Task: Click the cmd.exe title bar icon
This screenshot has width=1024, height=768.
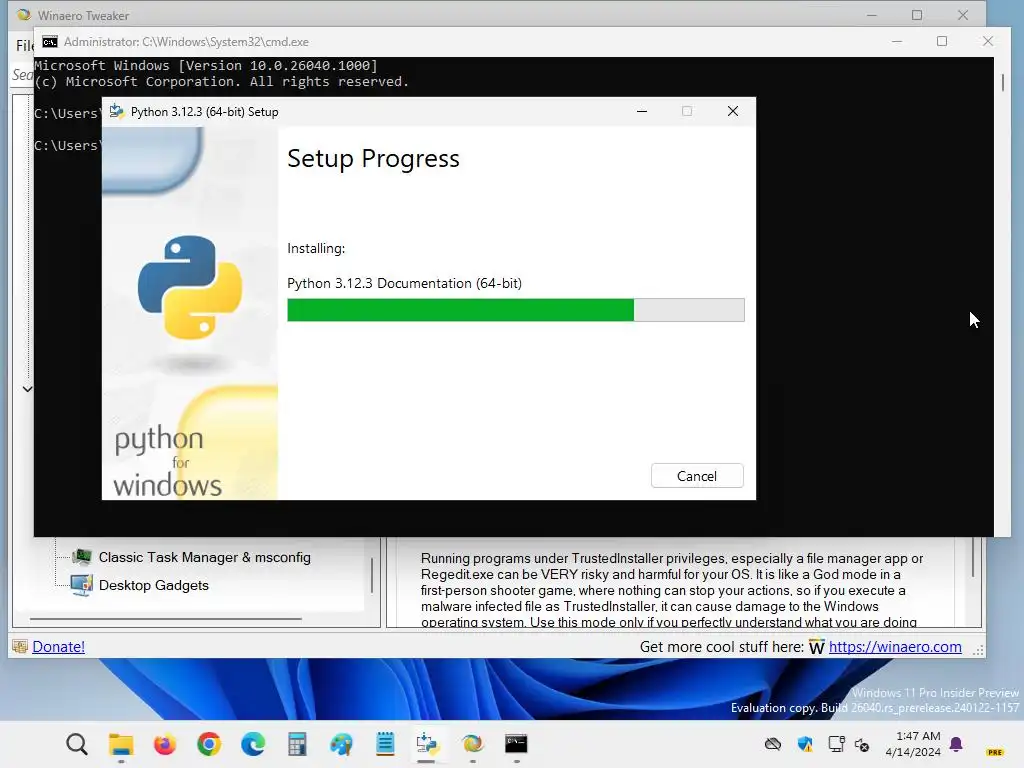Action: coord(50,42)
